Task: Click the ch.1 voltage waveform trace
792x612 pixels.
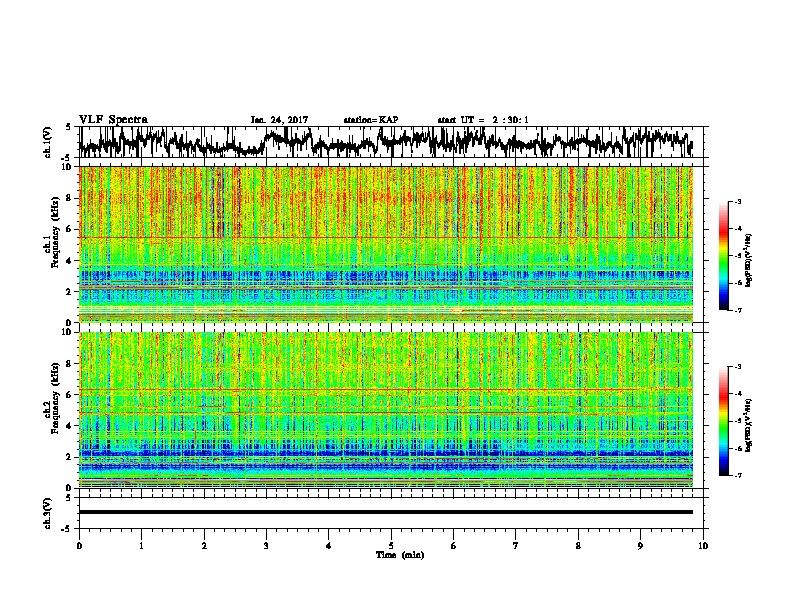Action: coord(385,142)
